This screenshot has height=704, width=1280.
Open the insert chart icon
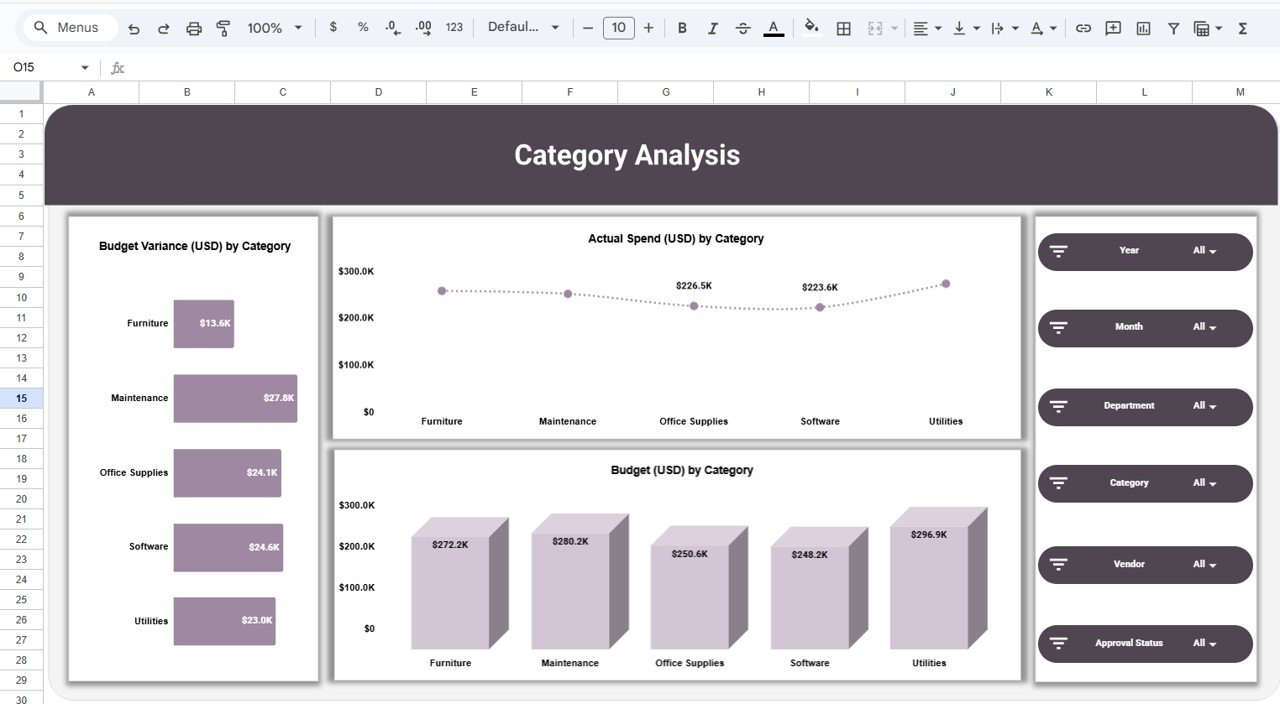[1143, 27]
